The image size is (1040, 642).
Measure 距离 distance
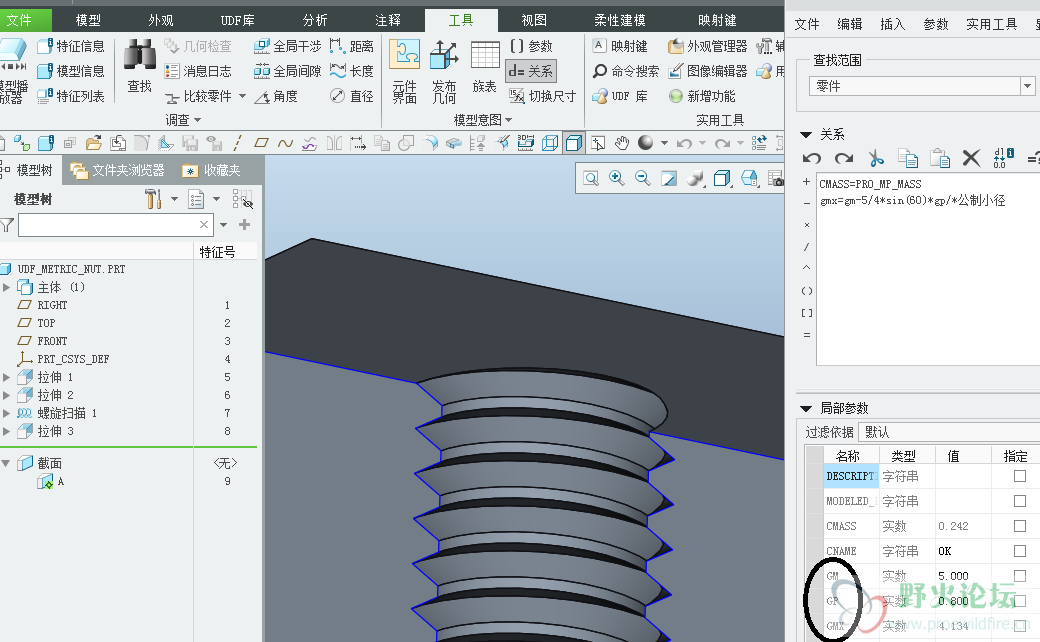[x=352, y=46]
